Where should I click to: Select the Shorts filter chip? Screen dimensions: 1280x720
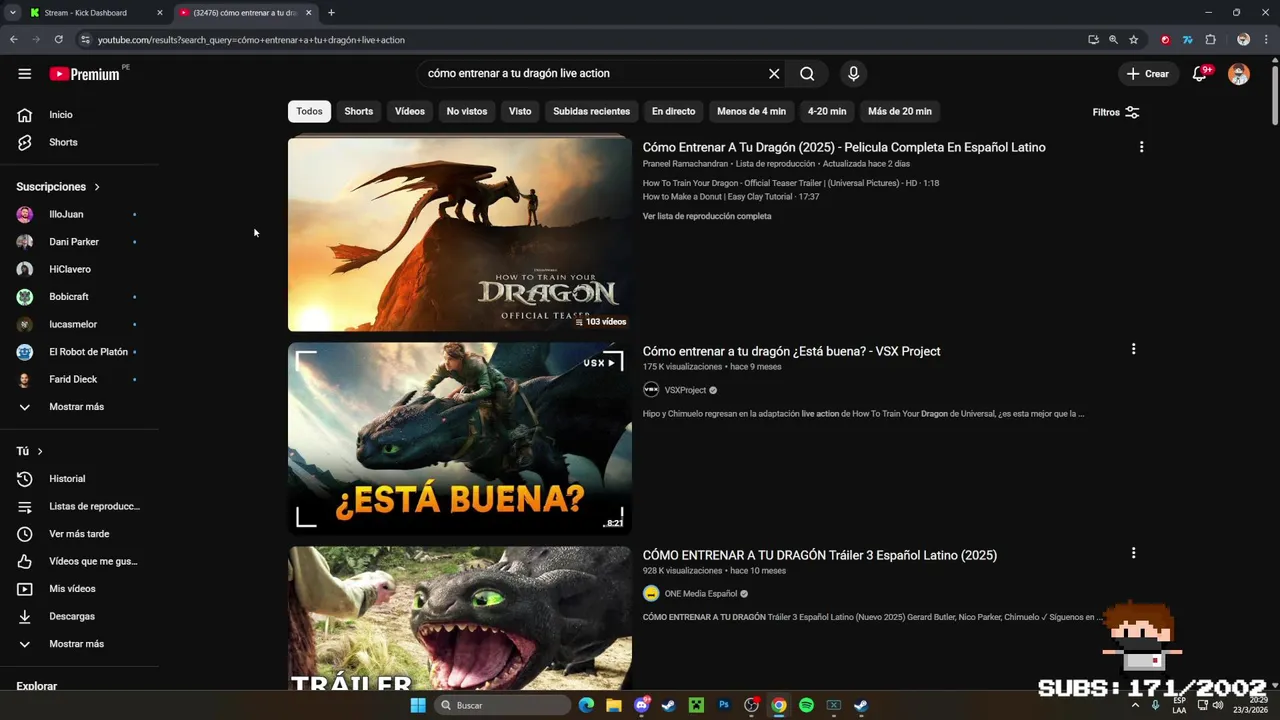[x=358, y=111]
